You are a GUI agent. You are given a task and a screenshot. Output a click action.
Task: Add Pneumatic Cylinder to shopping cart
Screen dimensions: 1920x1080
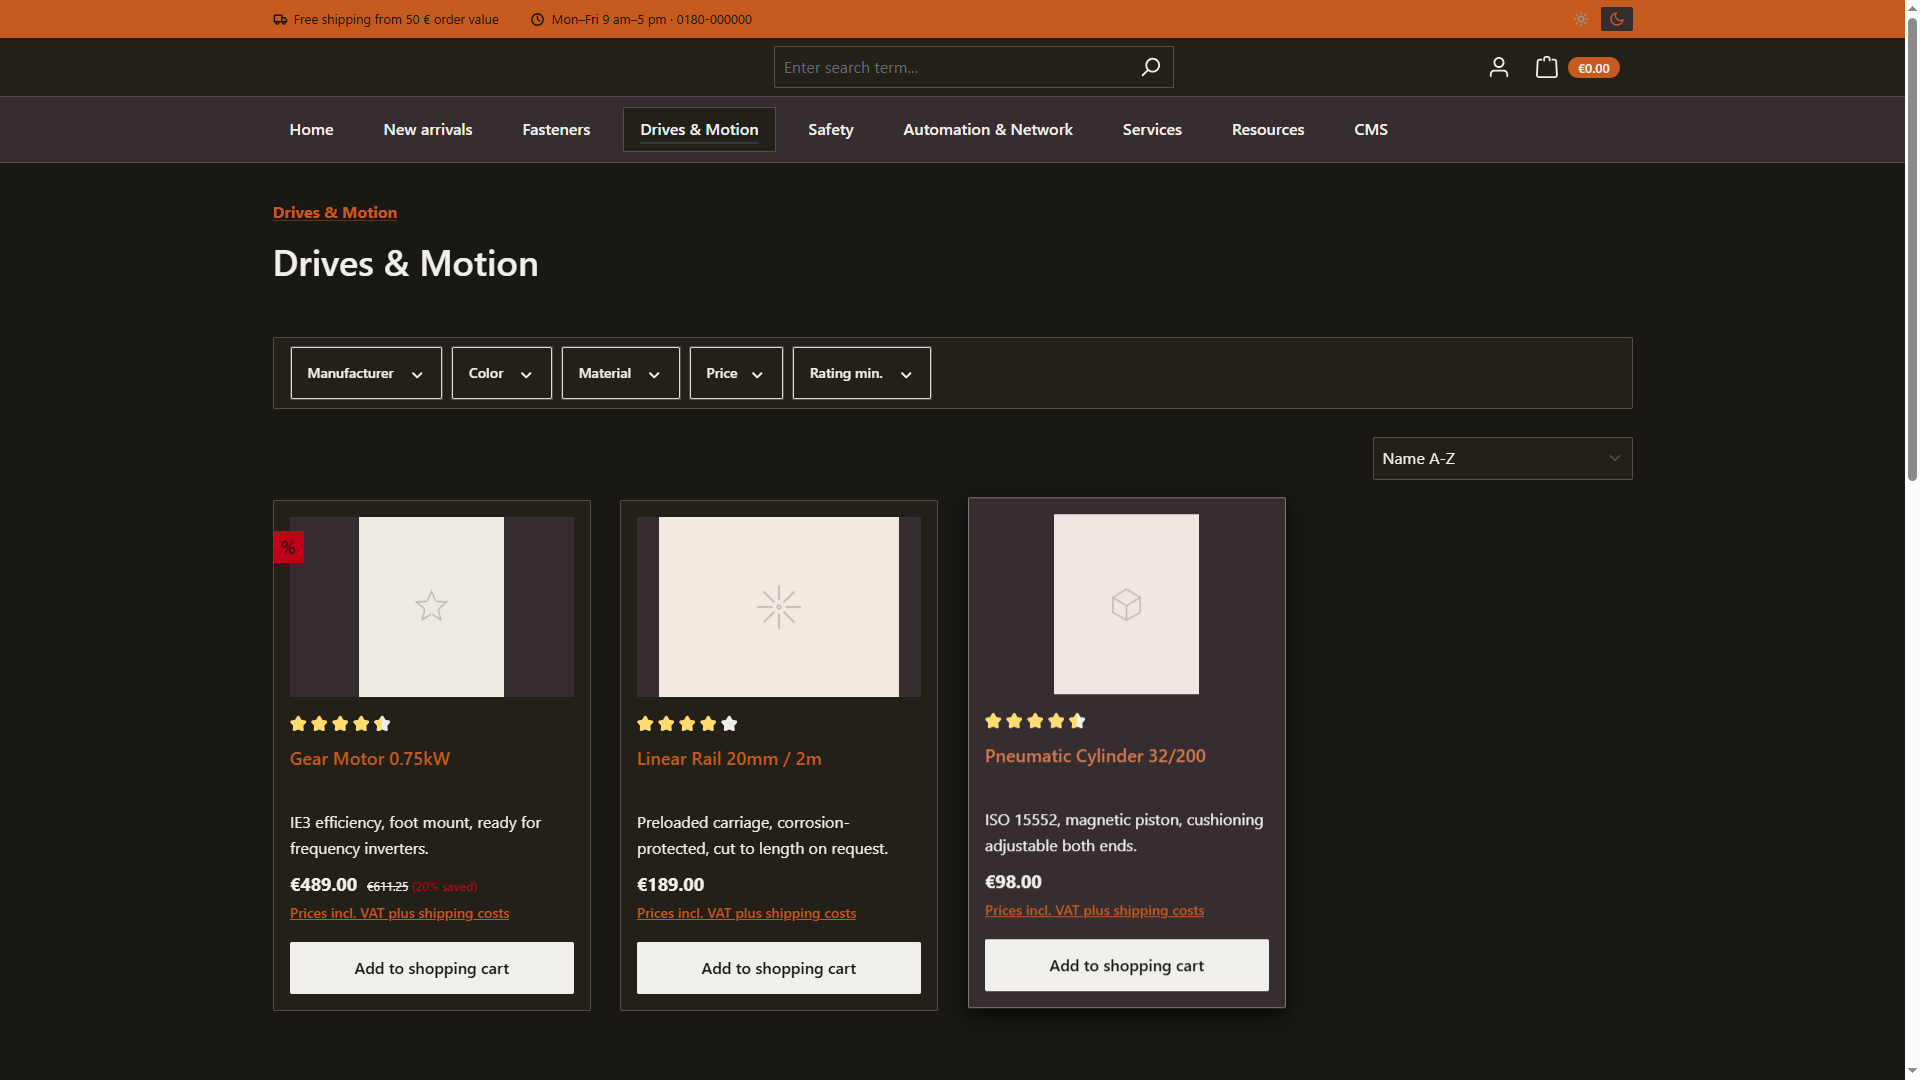(1126, 965)
